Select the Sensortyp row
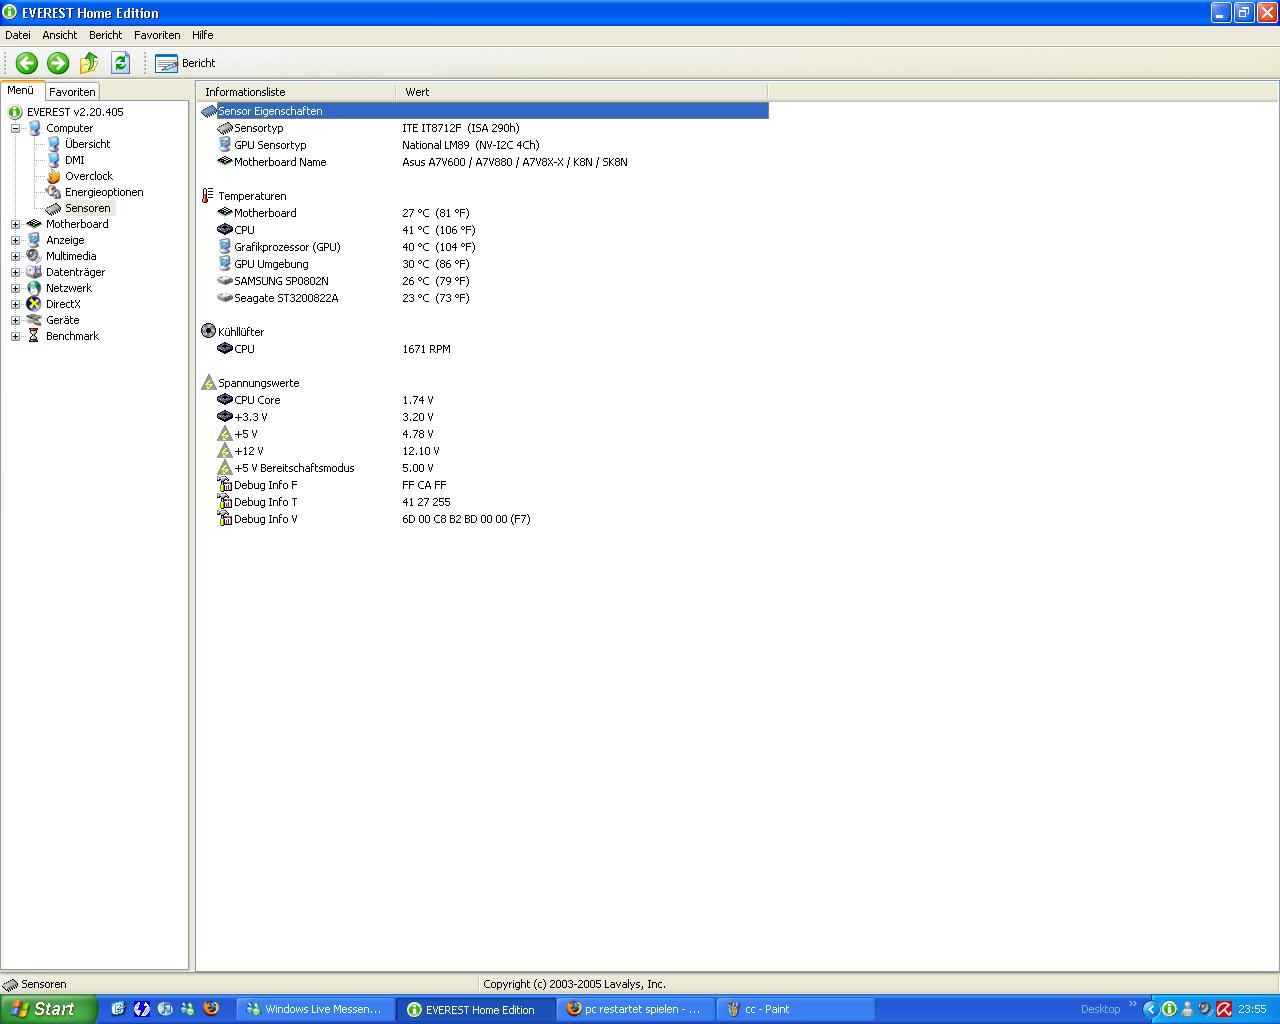The image size is (1280, 1024). pos(484,128)
